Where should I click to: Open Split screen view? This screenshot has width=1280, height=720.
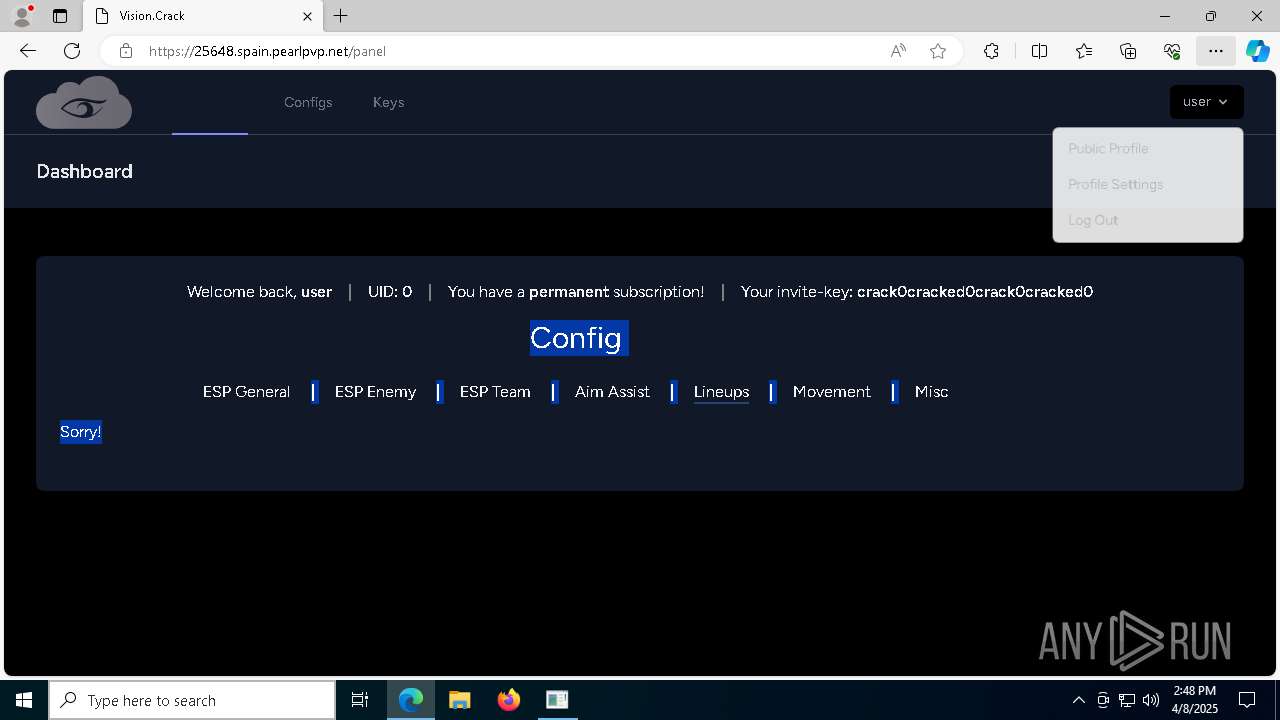coord(1039,51)
